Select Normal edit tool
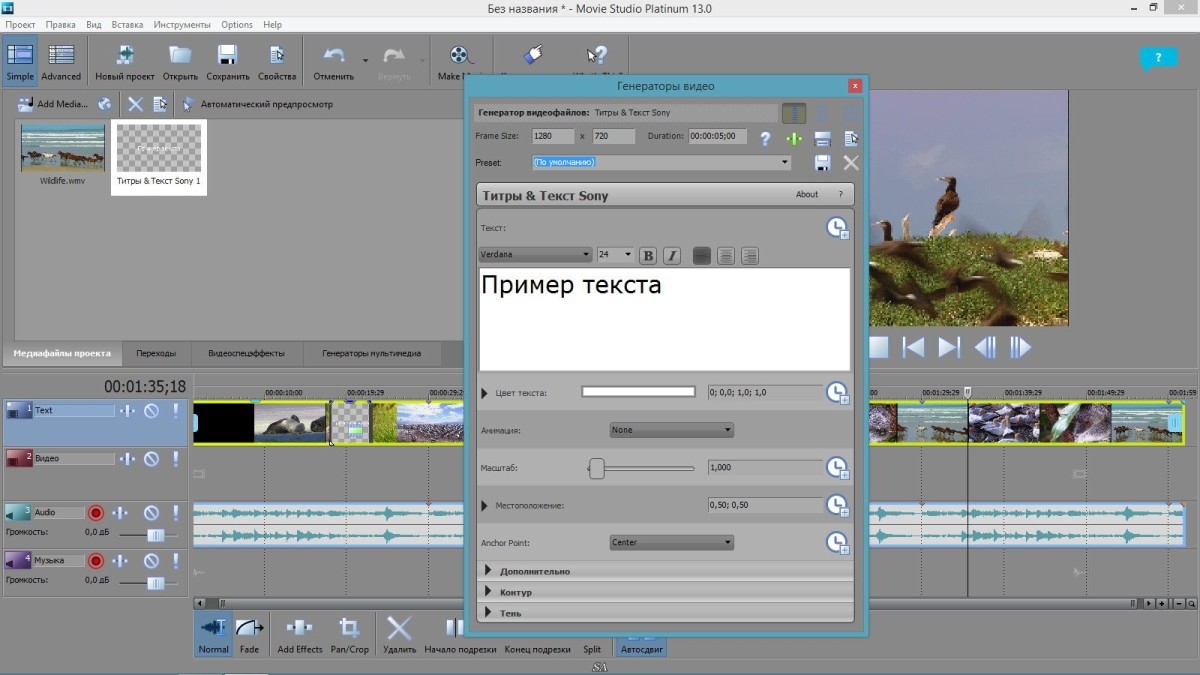Viewport: 1200px width, 675px height. tap(213, 635)
